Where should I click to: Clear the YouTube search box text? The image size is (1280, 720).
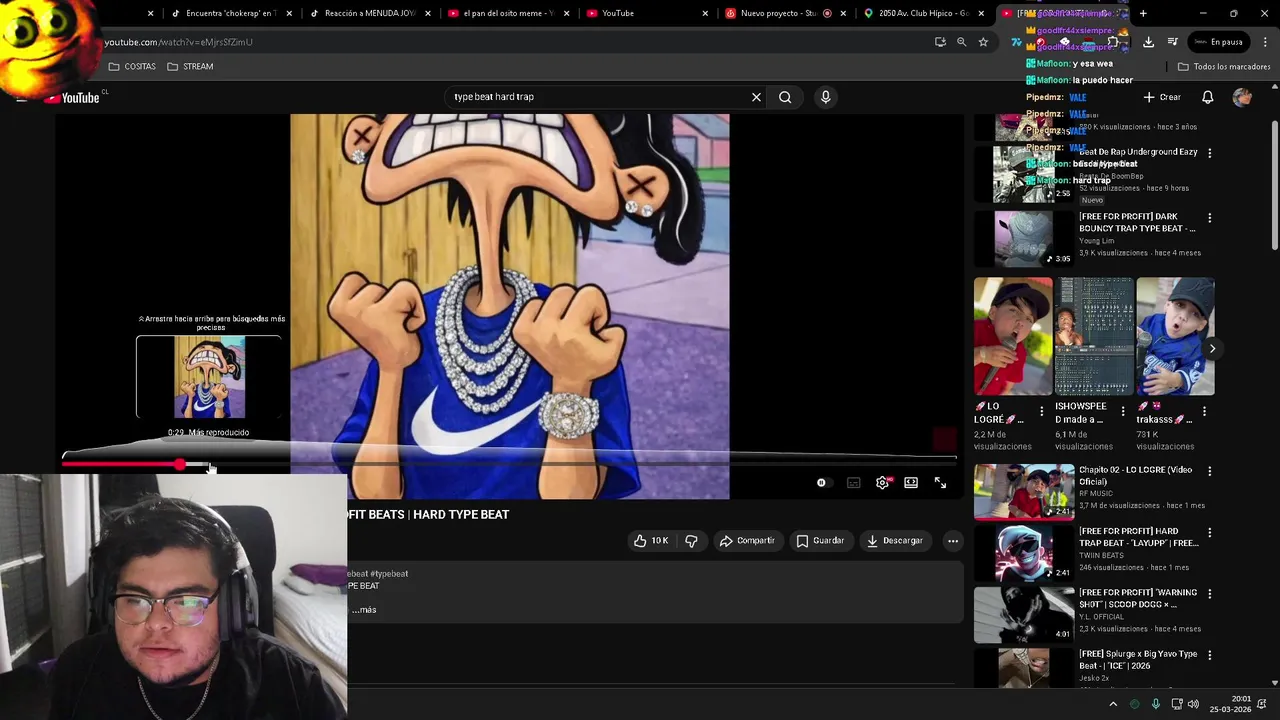click(x=756, y=97)
